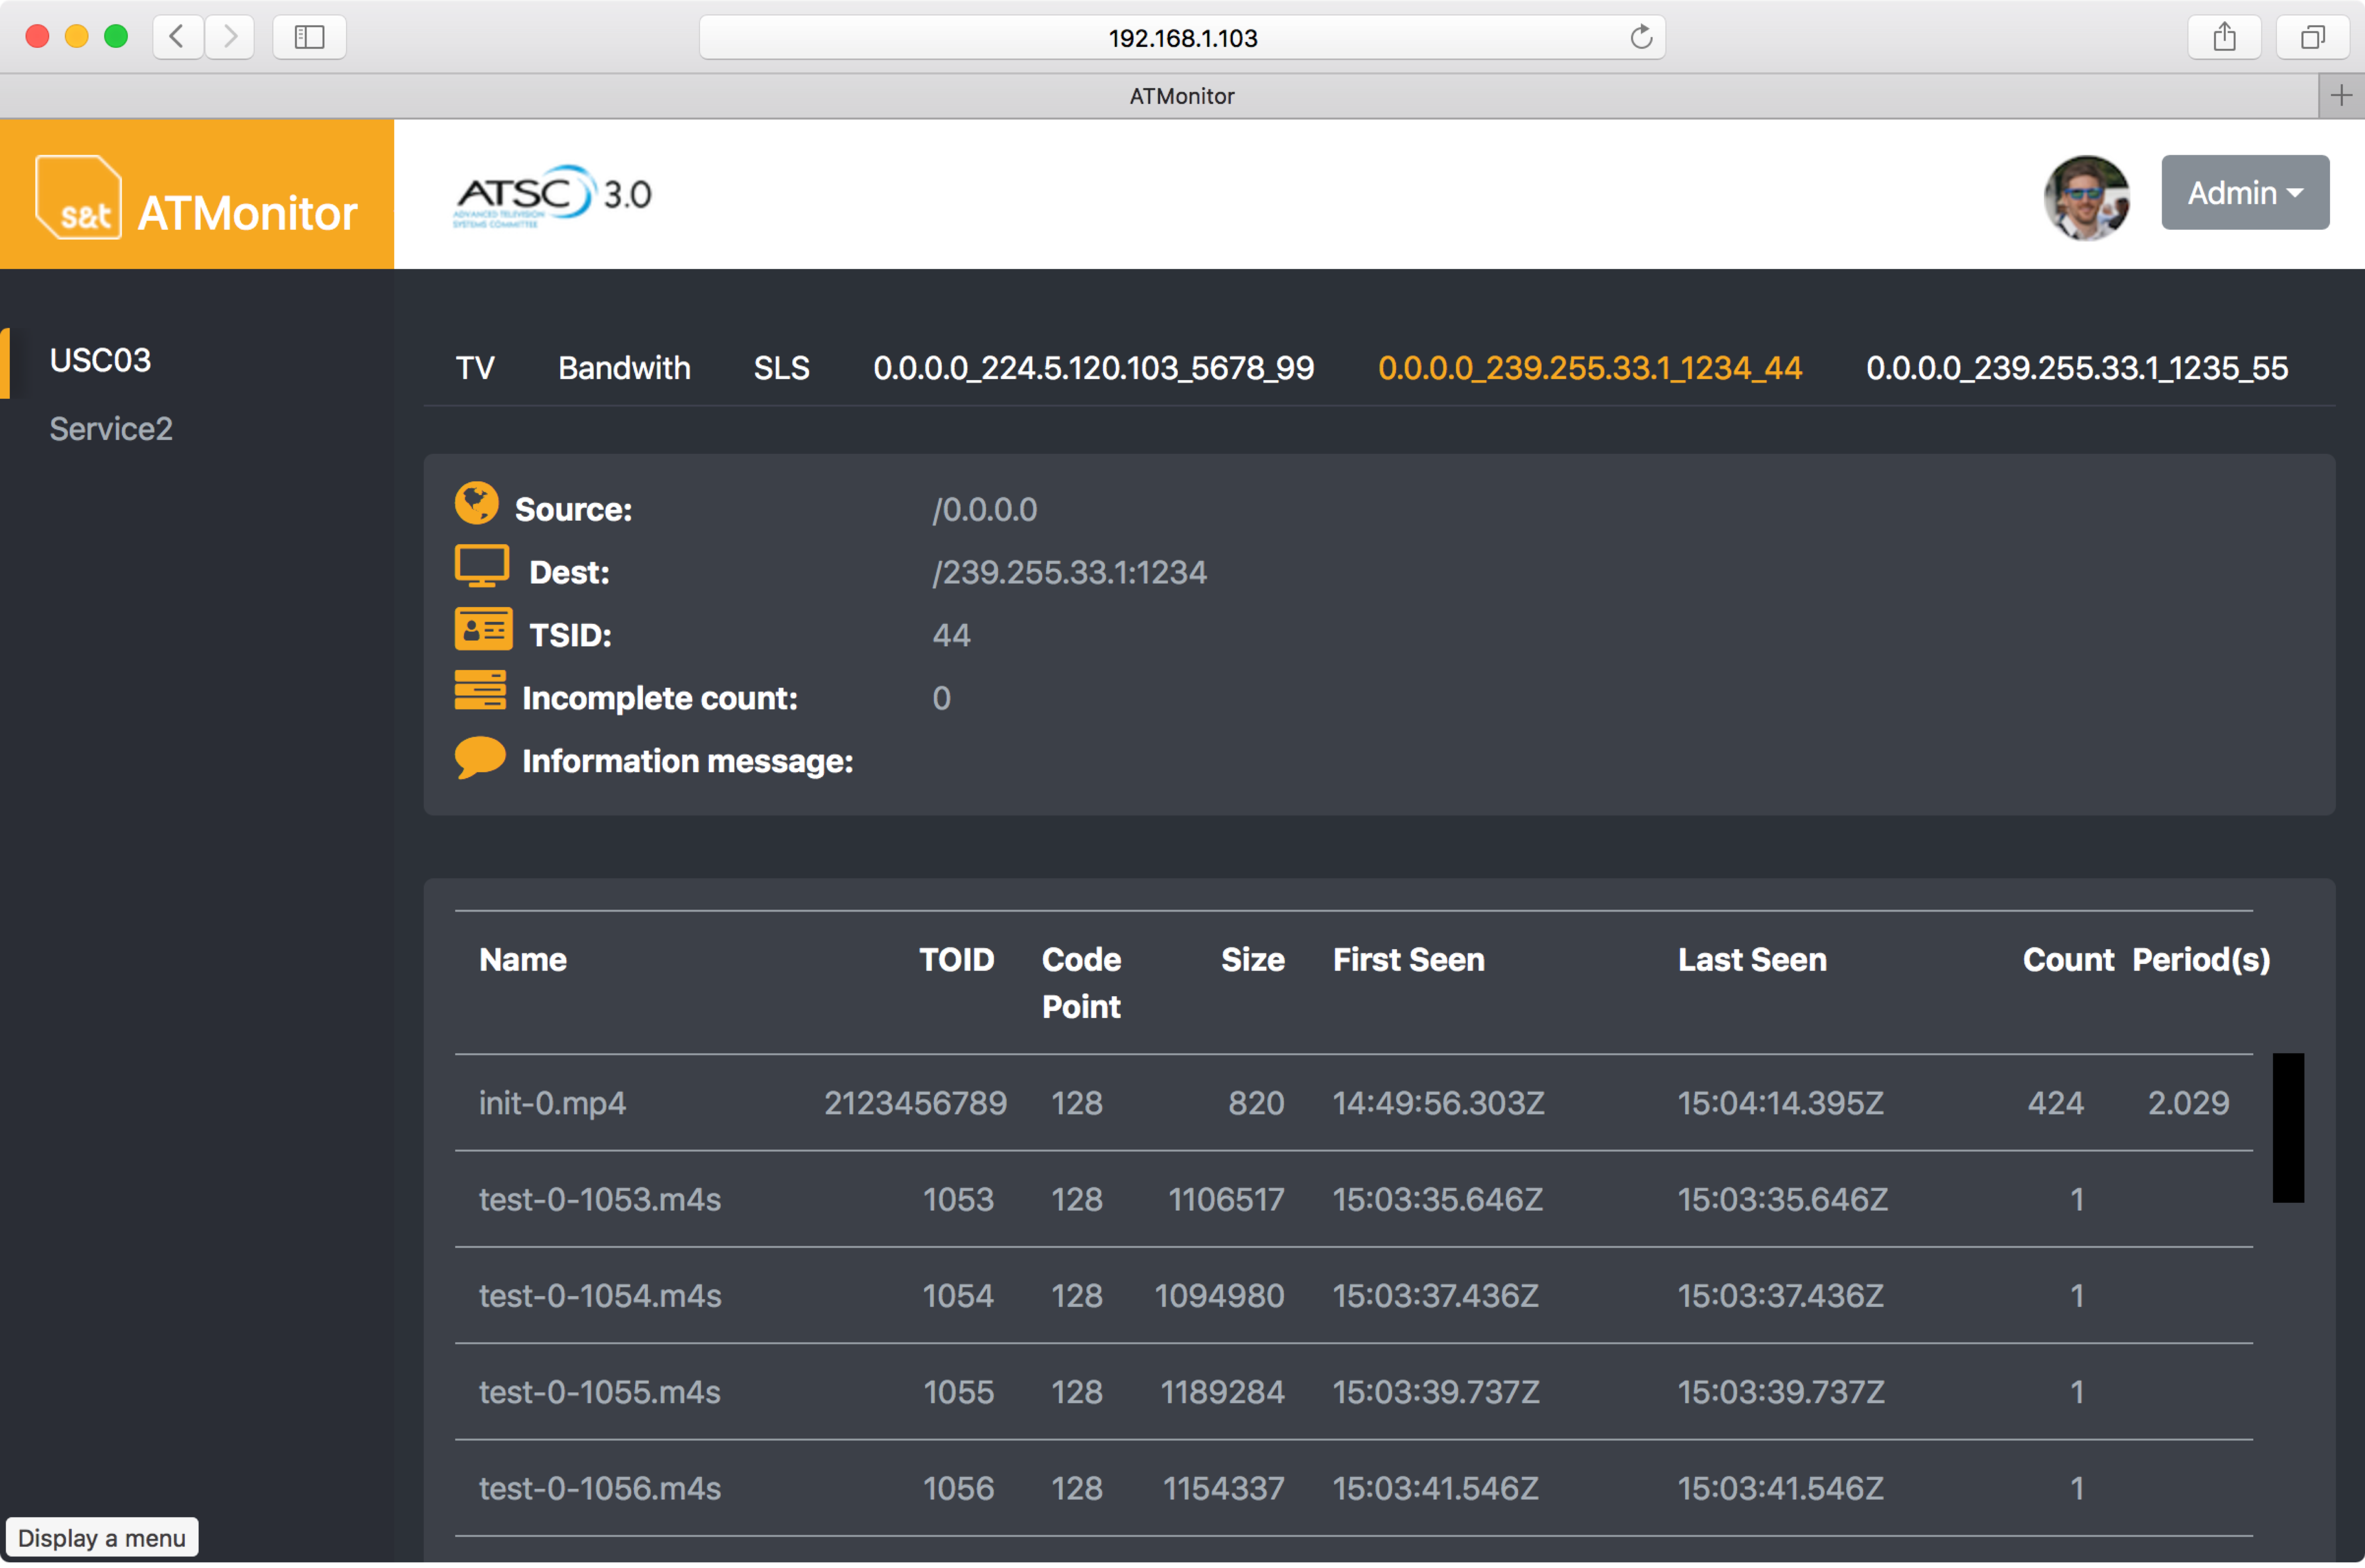Switch to the SLS tab
This screenshot has width=2365, height=1568.
781,368
